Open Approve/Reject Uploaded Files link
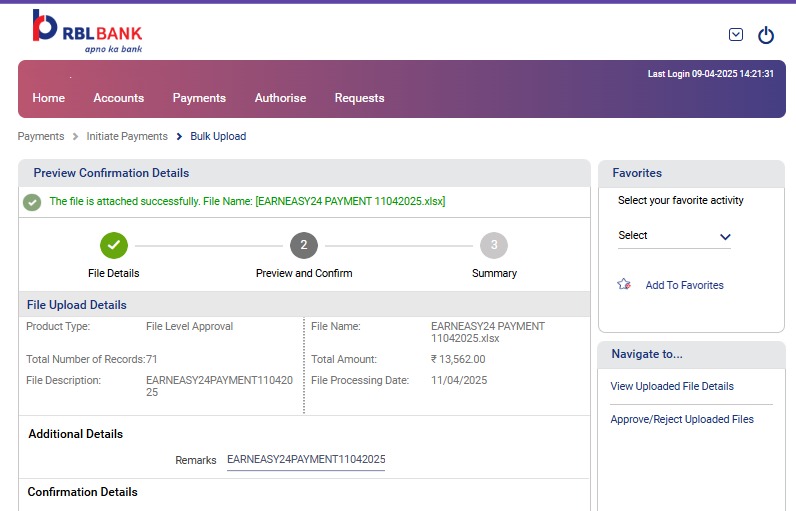Viewport: 796px width, 511px height. [x=682, y=419]
